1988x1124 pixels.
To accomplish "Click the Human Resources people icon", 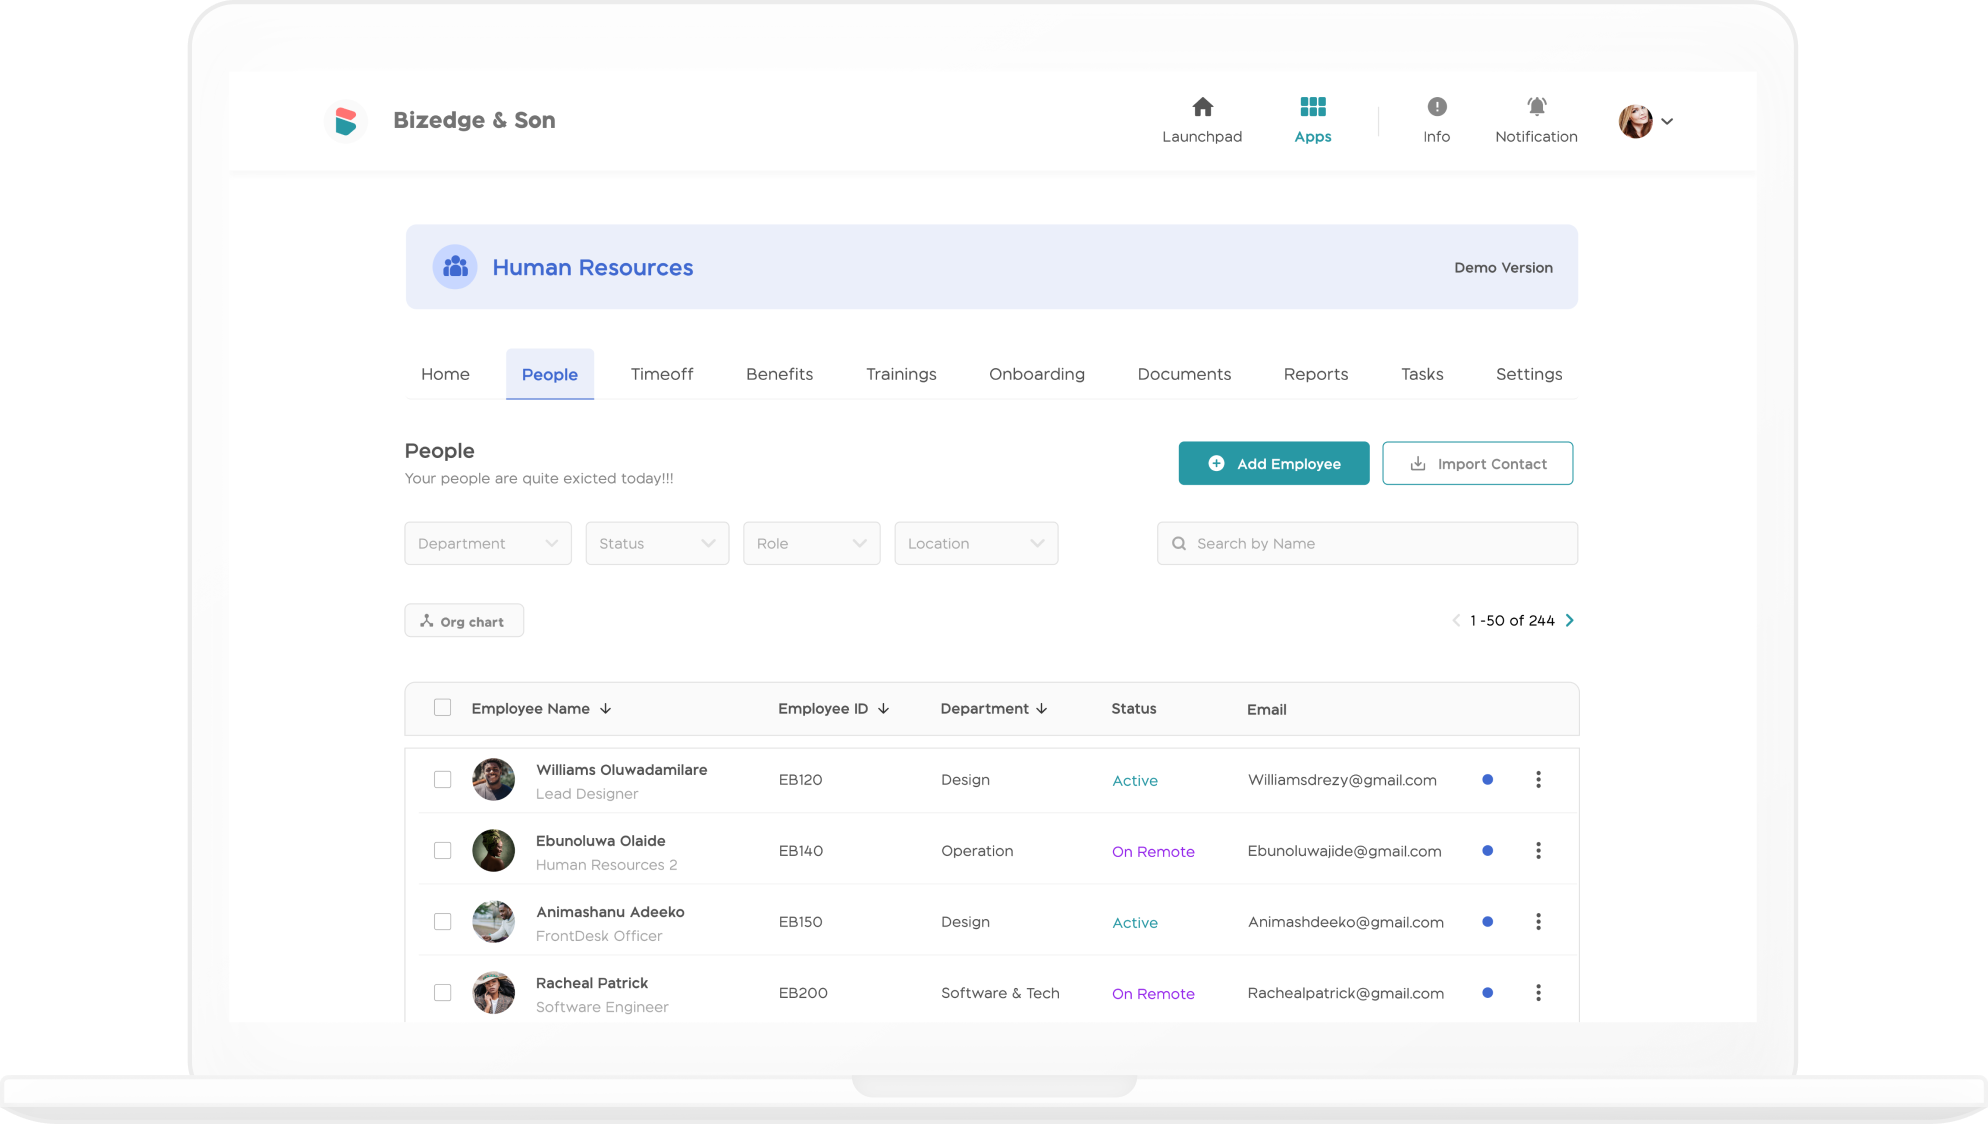I will coord(455,267).
